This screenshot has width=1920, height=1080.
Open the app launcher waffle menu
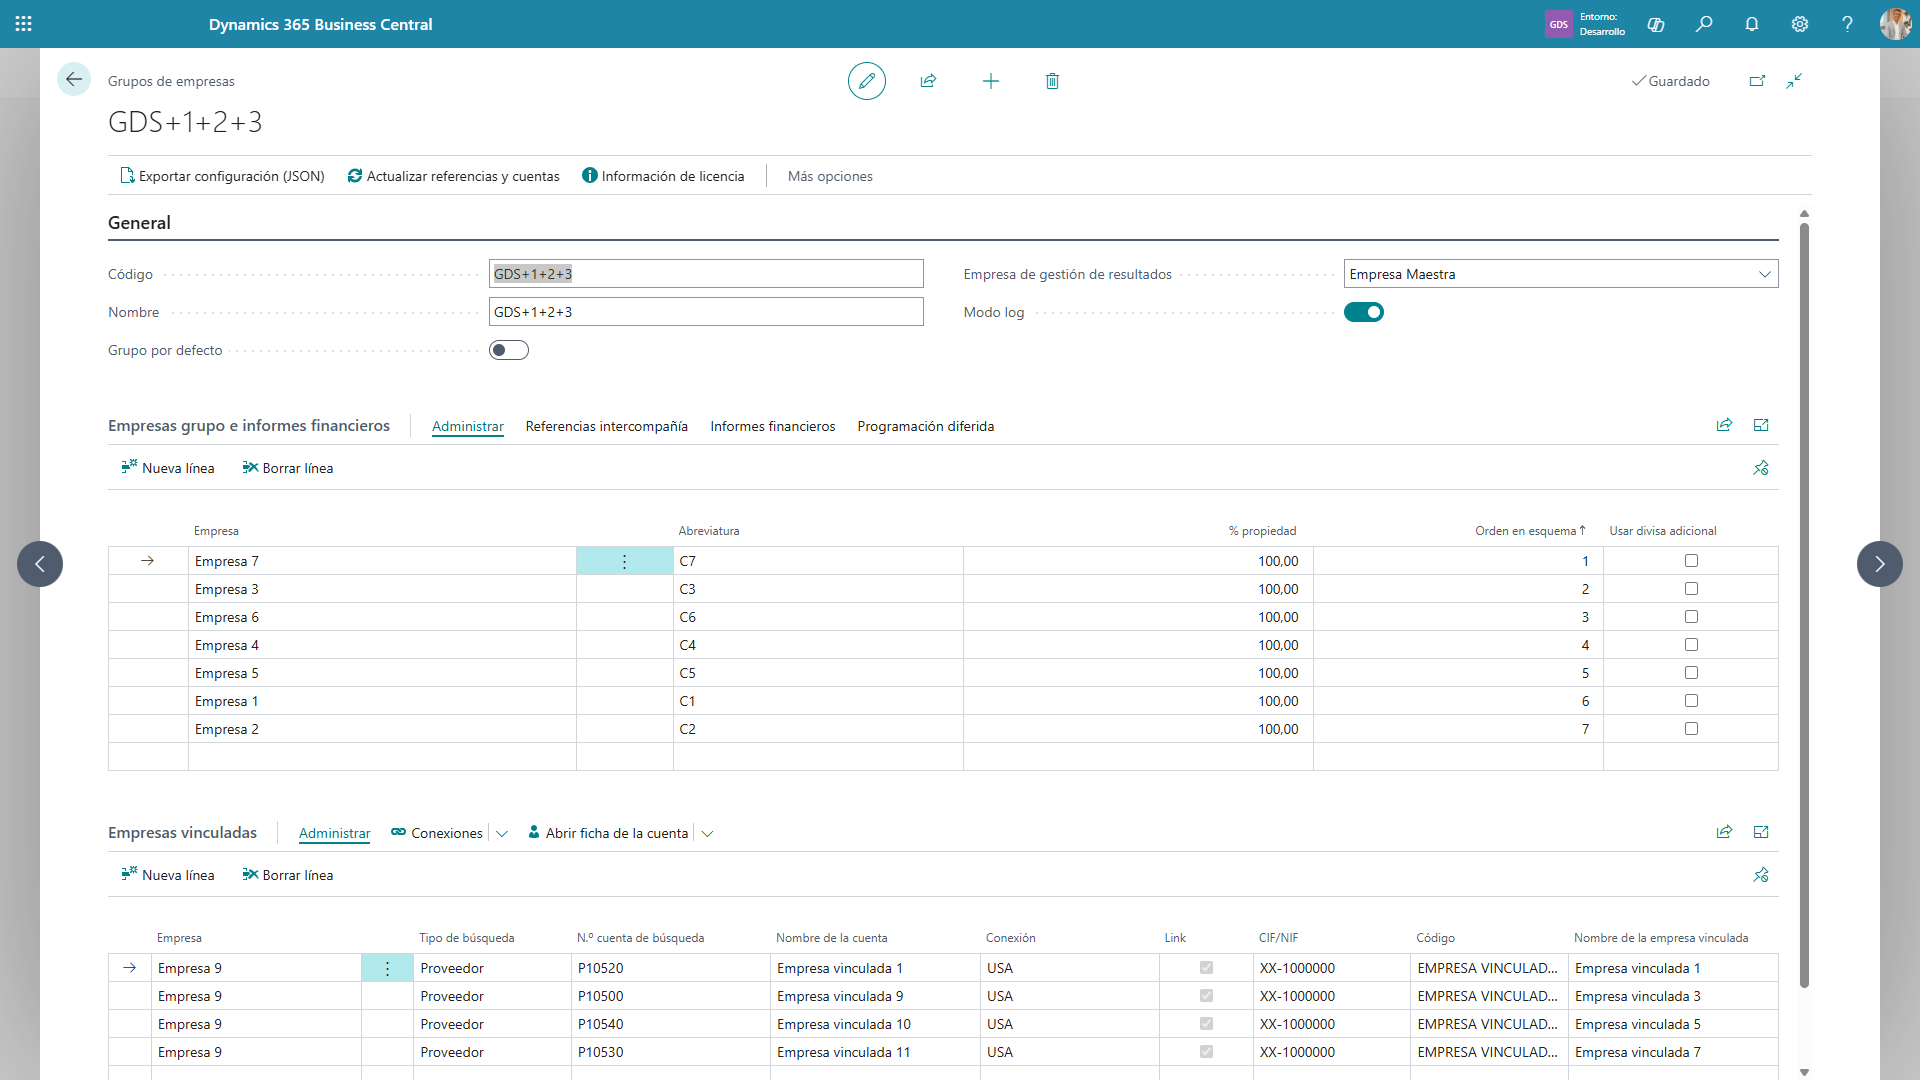pyautogui.click(x=24, y=24)
